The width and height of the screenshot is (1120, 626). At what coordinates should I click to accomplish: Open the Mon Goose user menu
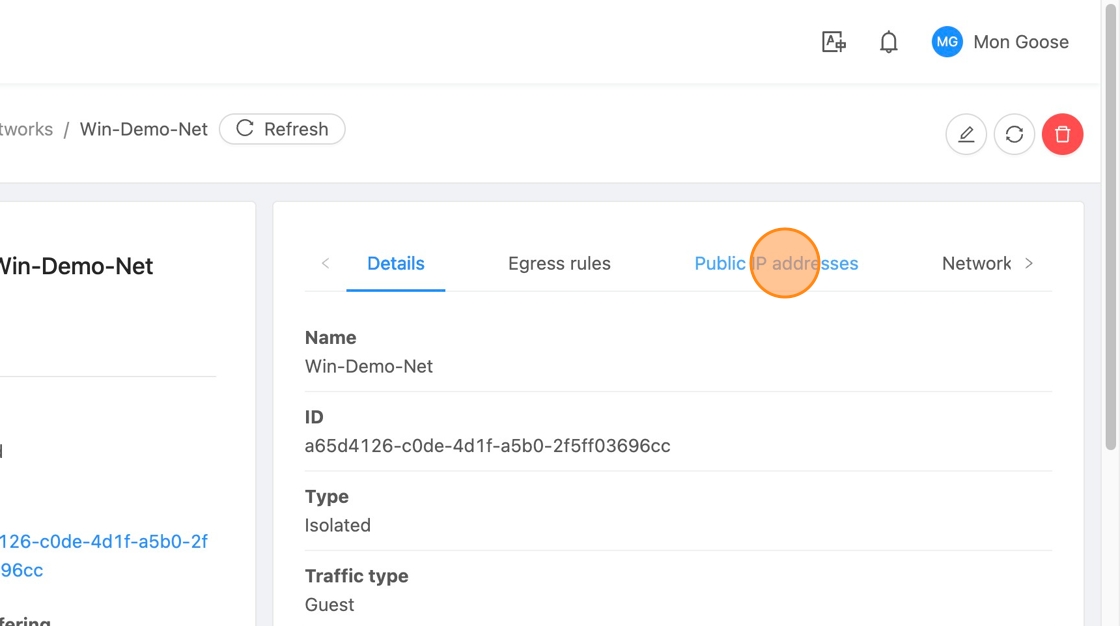pos(1020,42)
